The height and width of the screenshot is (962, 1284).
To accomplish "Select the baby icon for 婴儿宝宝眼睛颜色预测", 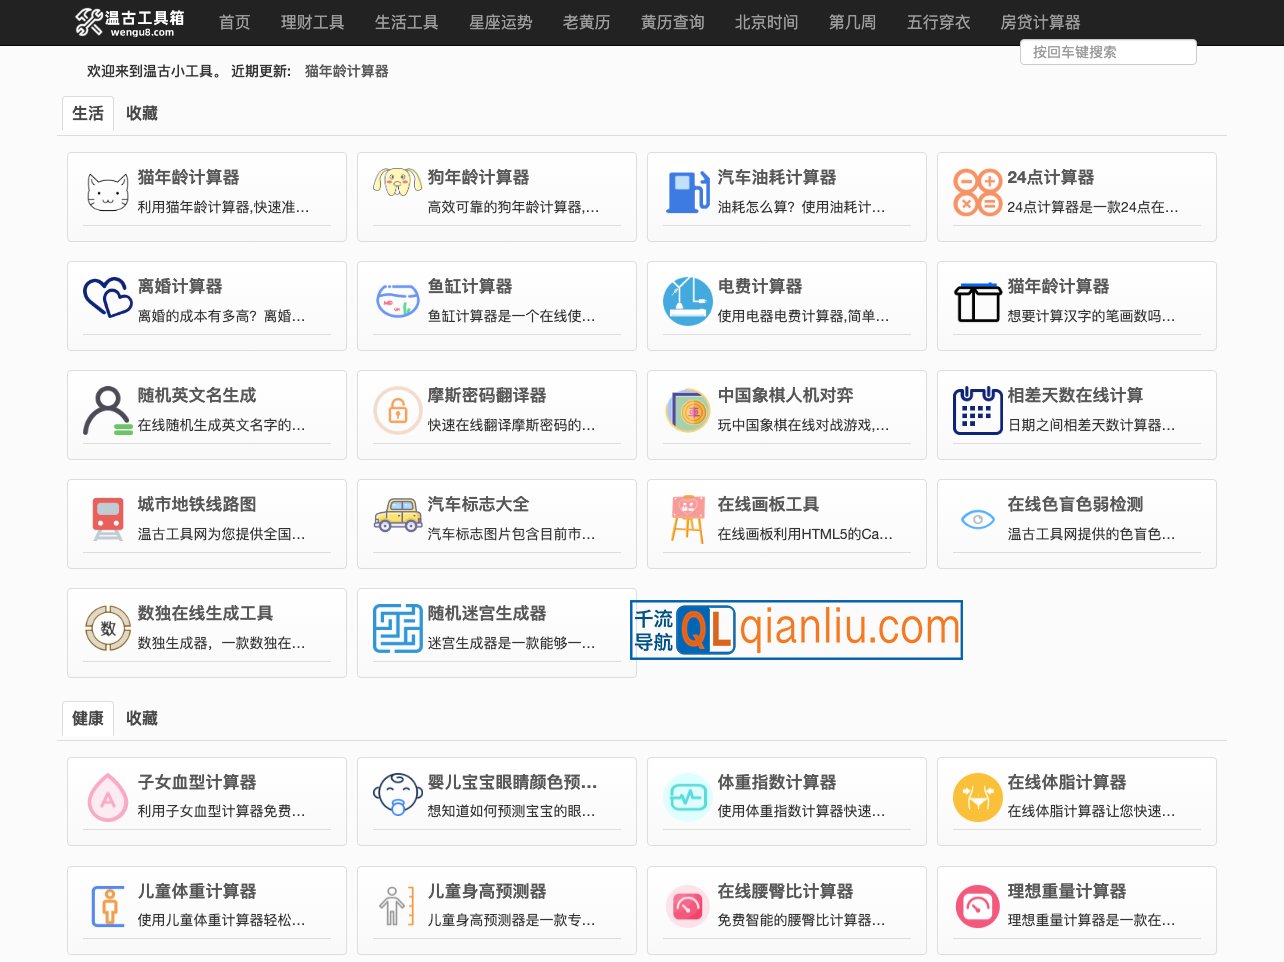I will 397,795.
